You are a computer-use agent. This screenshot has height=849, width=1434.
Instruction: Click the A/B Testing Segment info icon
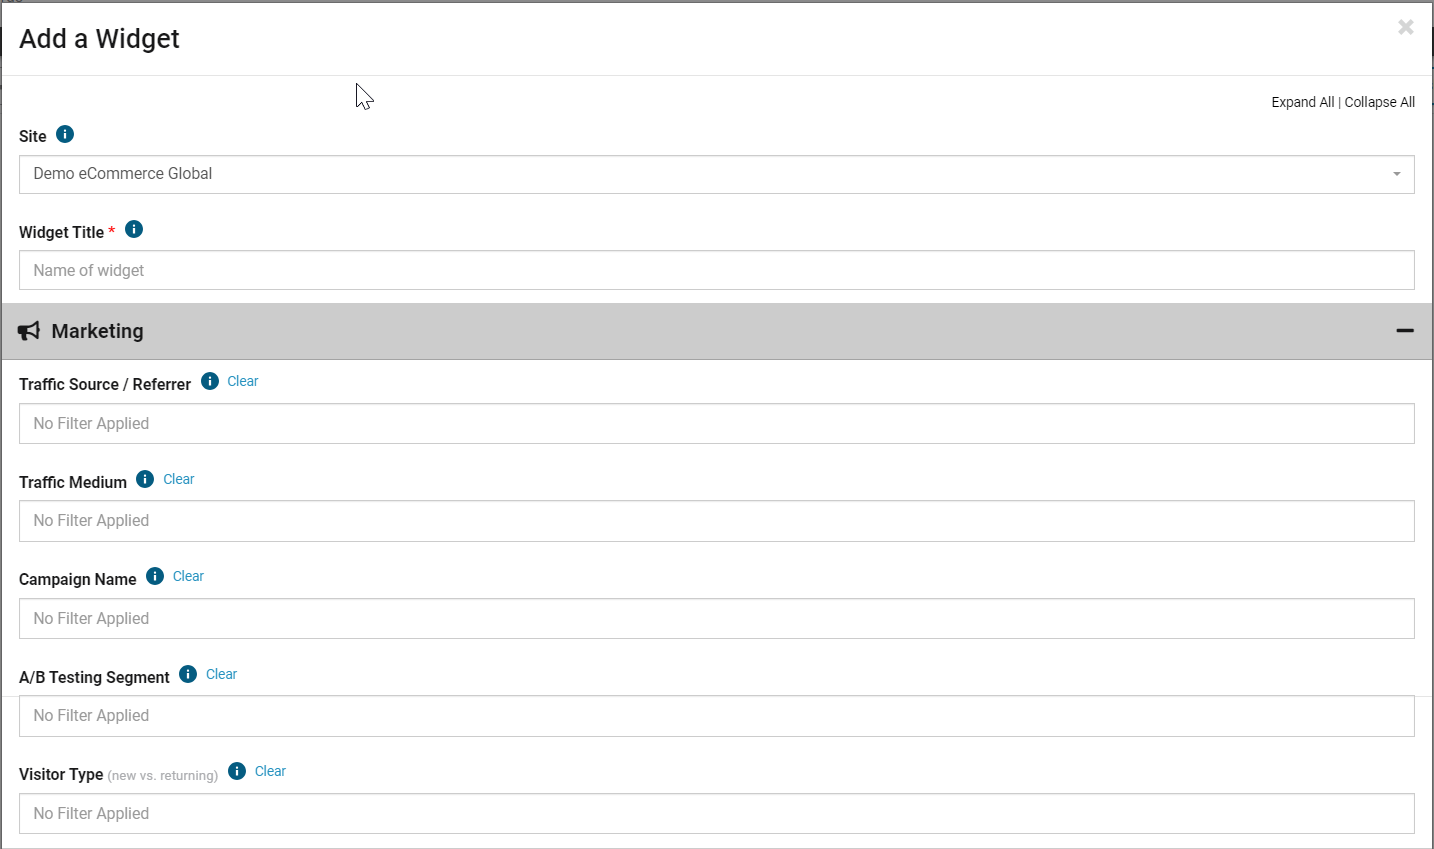pyautogui.click(x=187, y=673)
